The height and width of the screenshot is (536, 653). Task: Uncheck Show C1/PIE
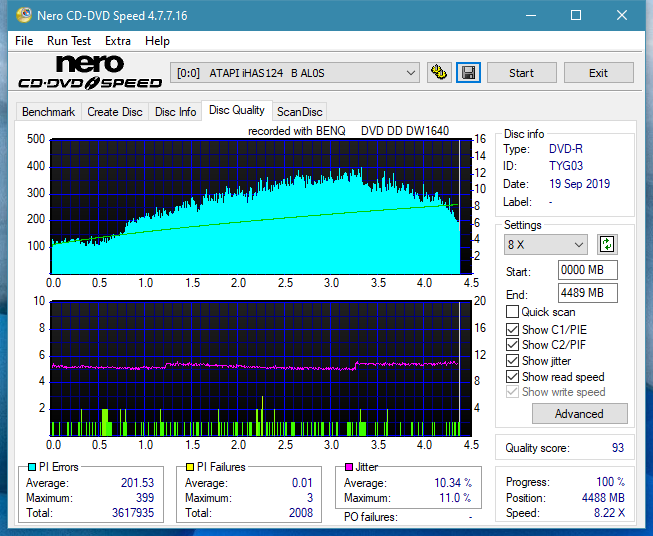pos(512,329)
